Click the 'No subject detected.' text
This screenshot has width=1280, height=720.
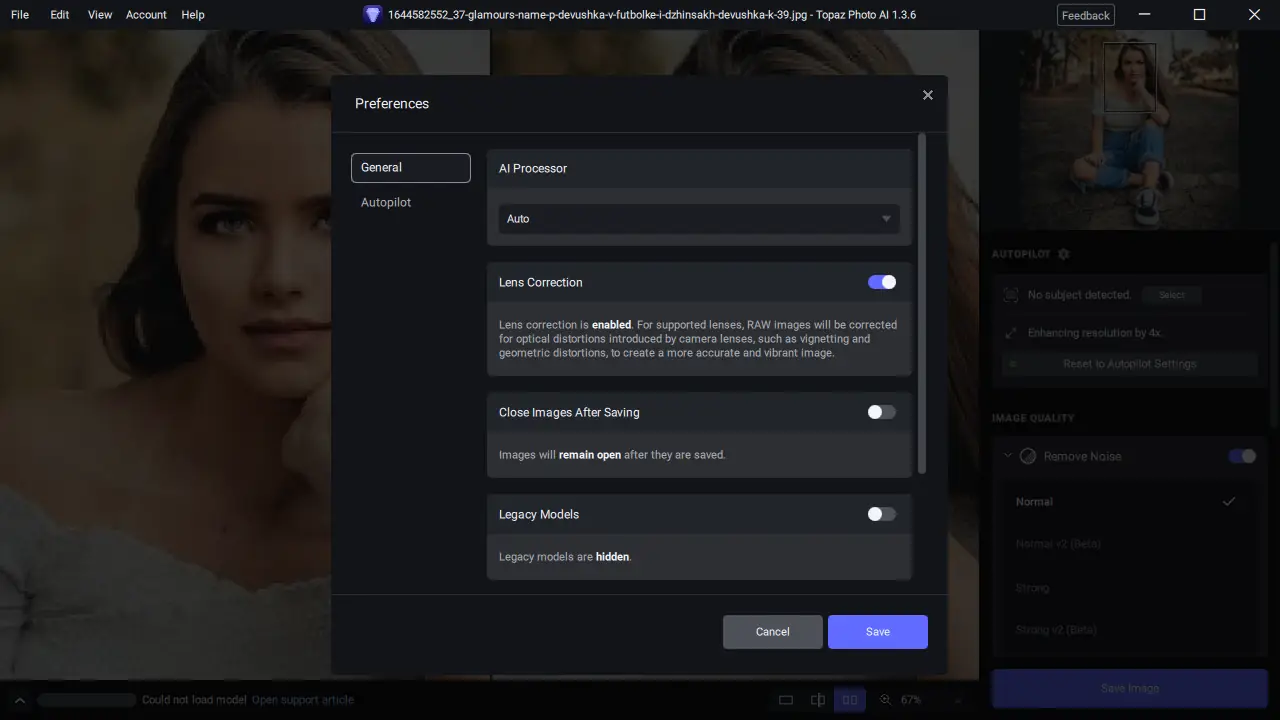point(1080,295)
